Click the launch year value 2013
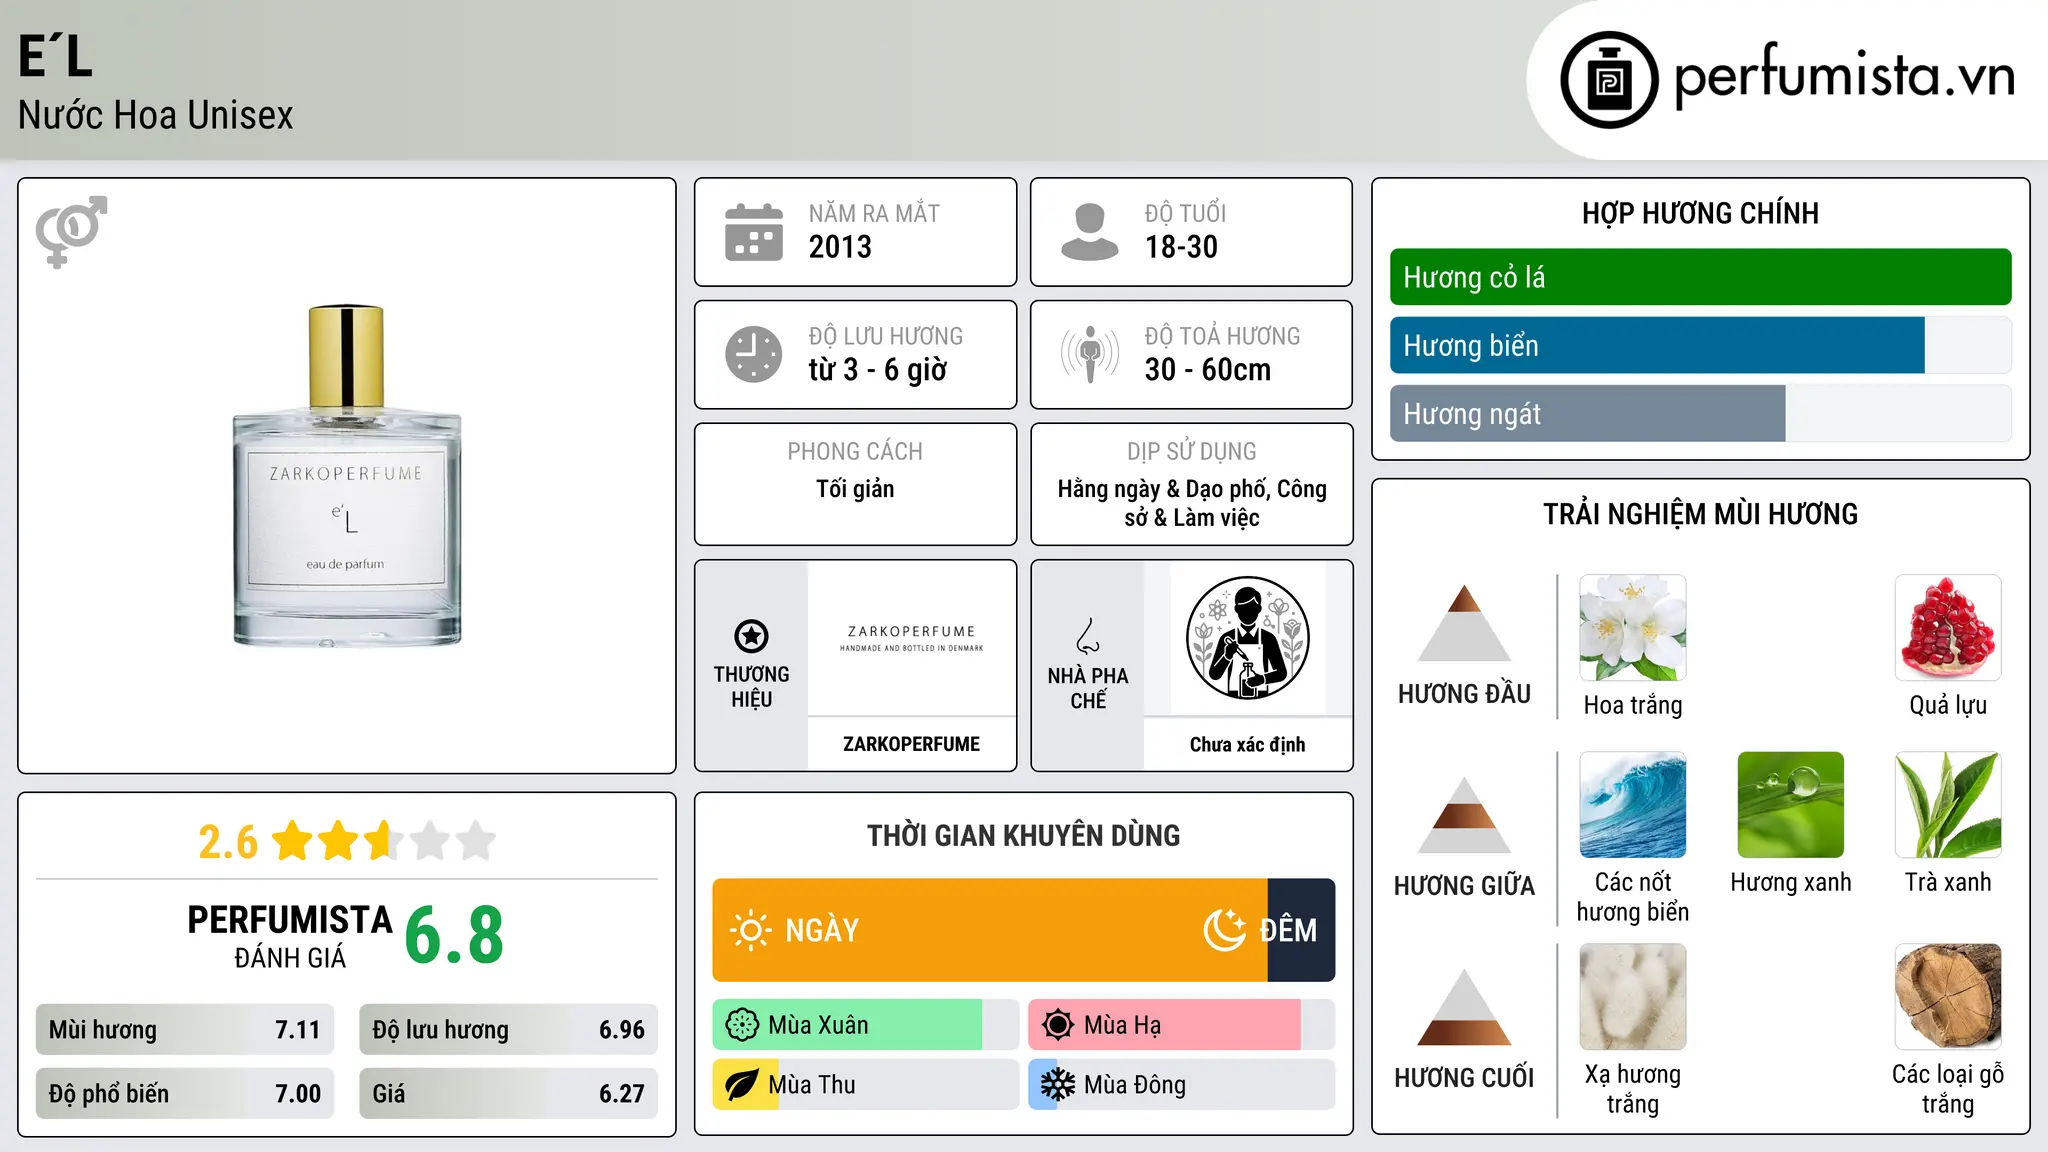Viewport: 2048px width, 1152px height. click(840, 247)
